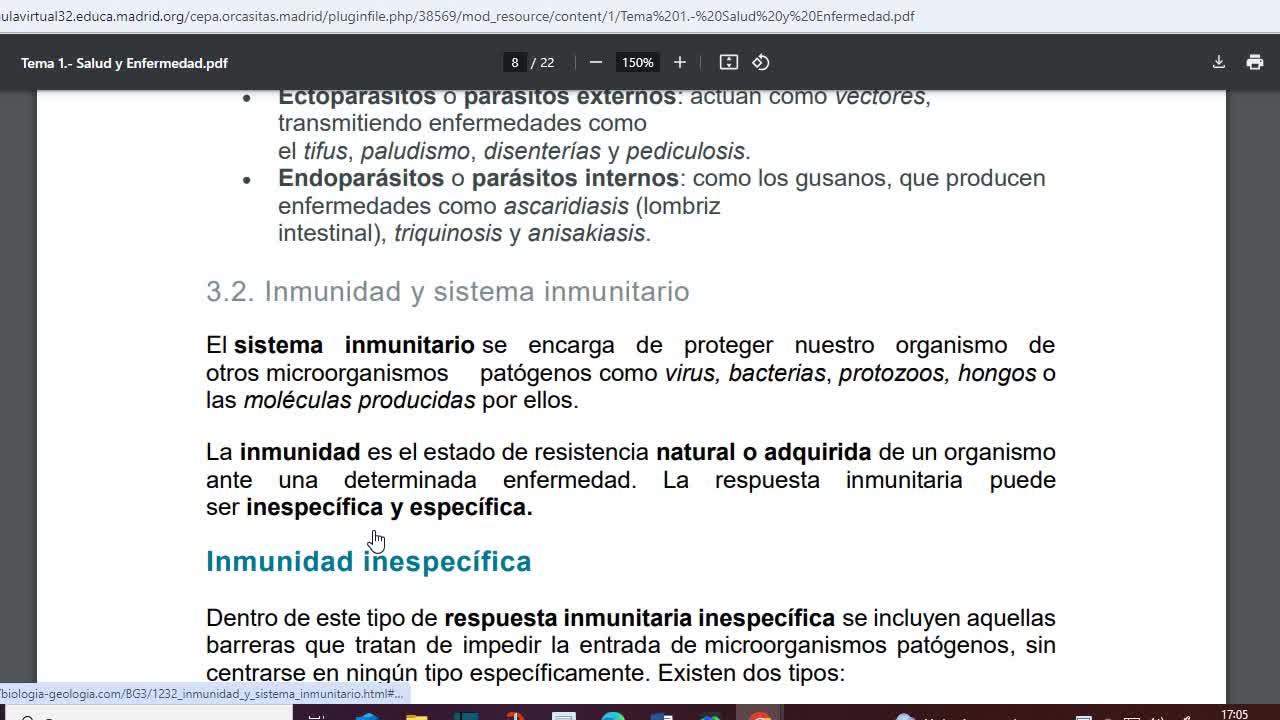Click the italic word 'disenterías'

pyautogui.click(x=542, y=151)
